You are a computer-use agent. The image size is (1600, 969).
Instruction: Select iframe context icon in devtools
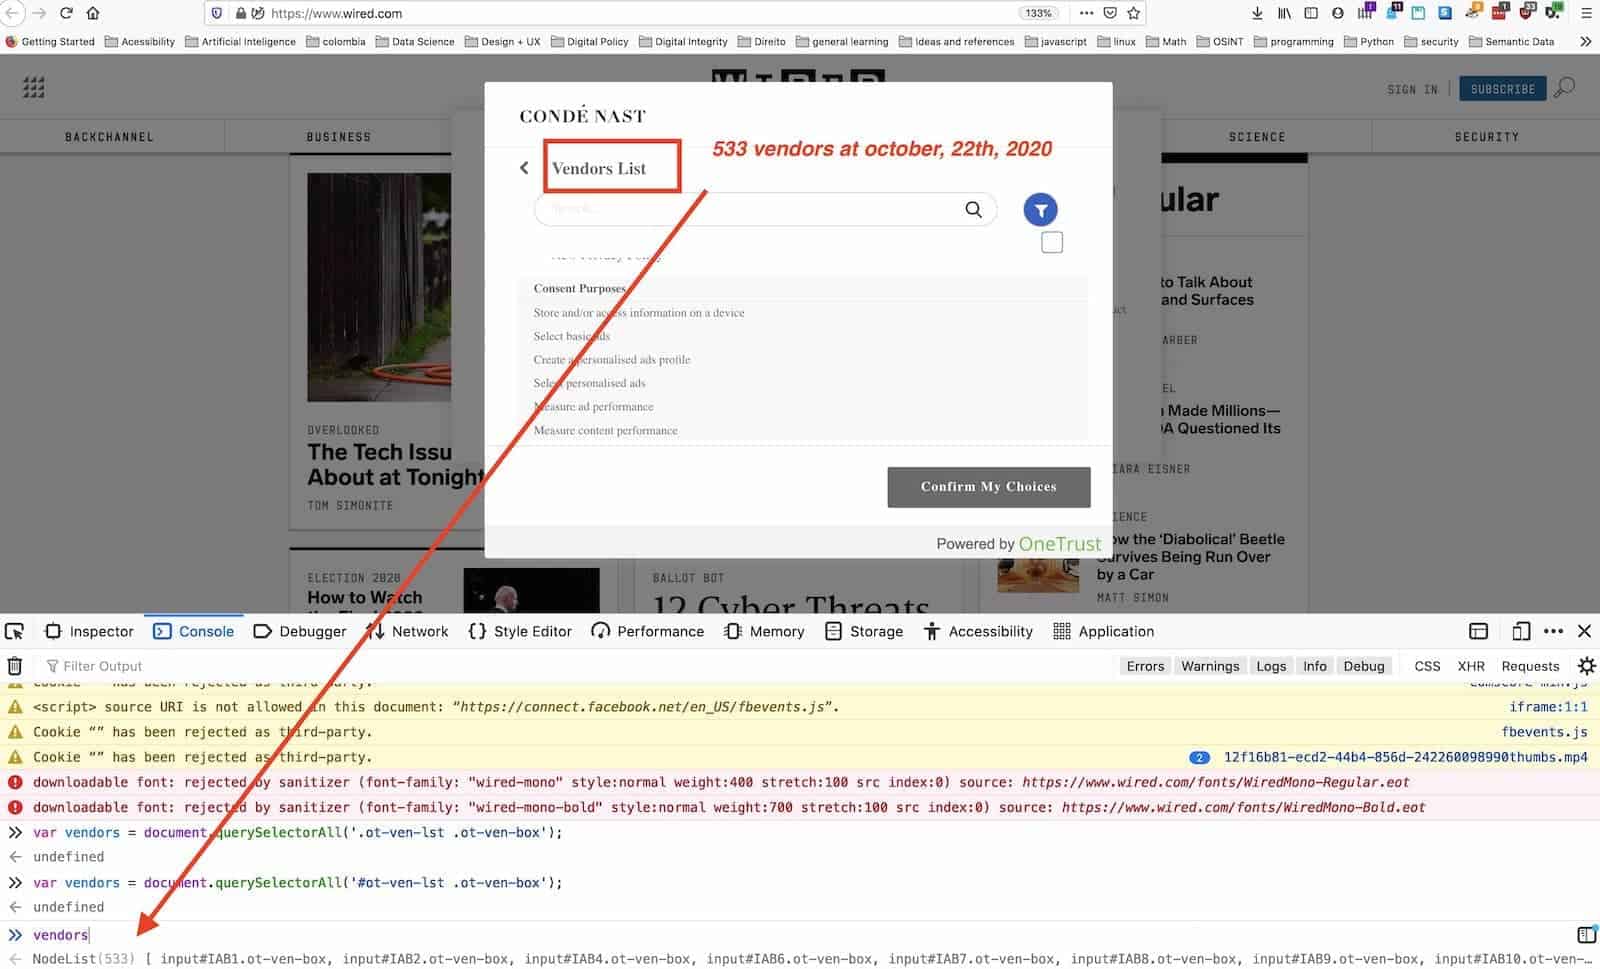1478,631
